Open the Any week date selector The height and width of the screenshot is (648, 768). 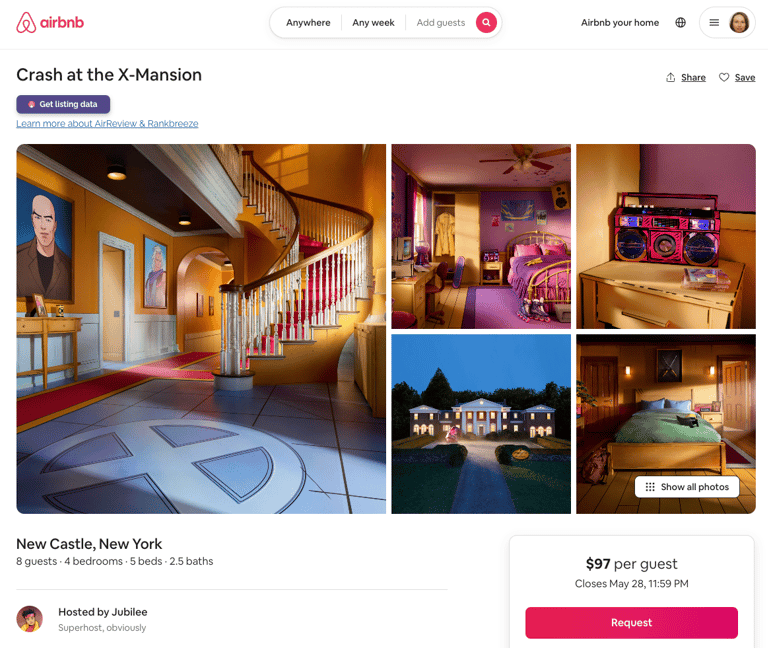tap(373, 23)
